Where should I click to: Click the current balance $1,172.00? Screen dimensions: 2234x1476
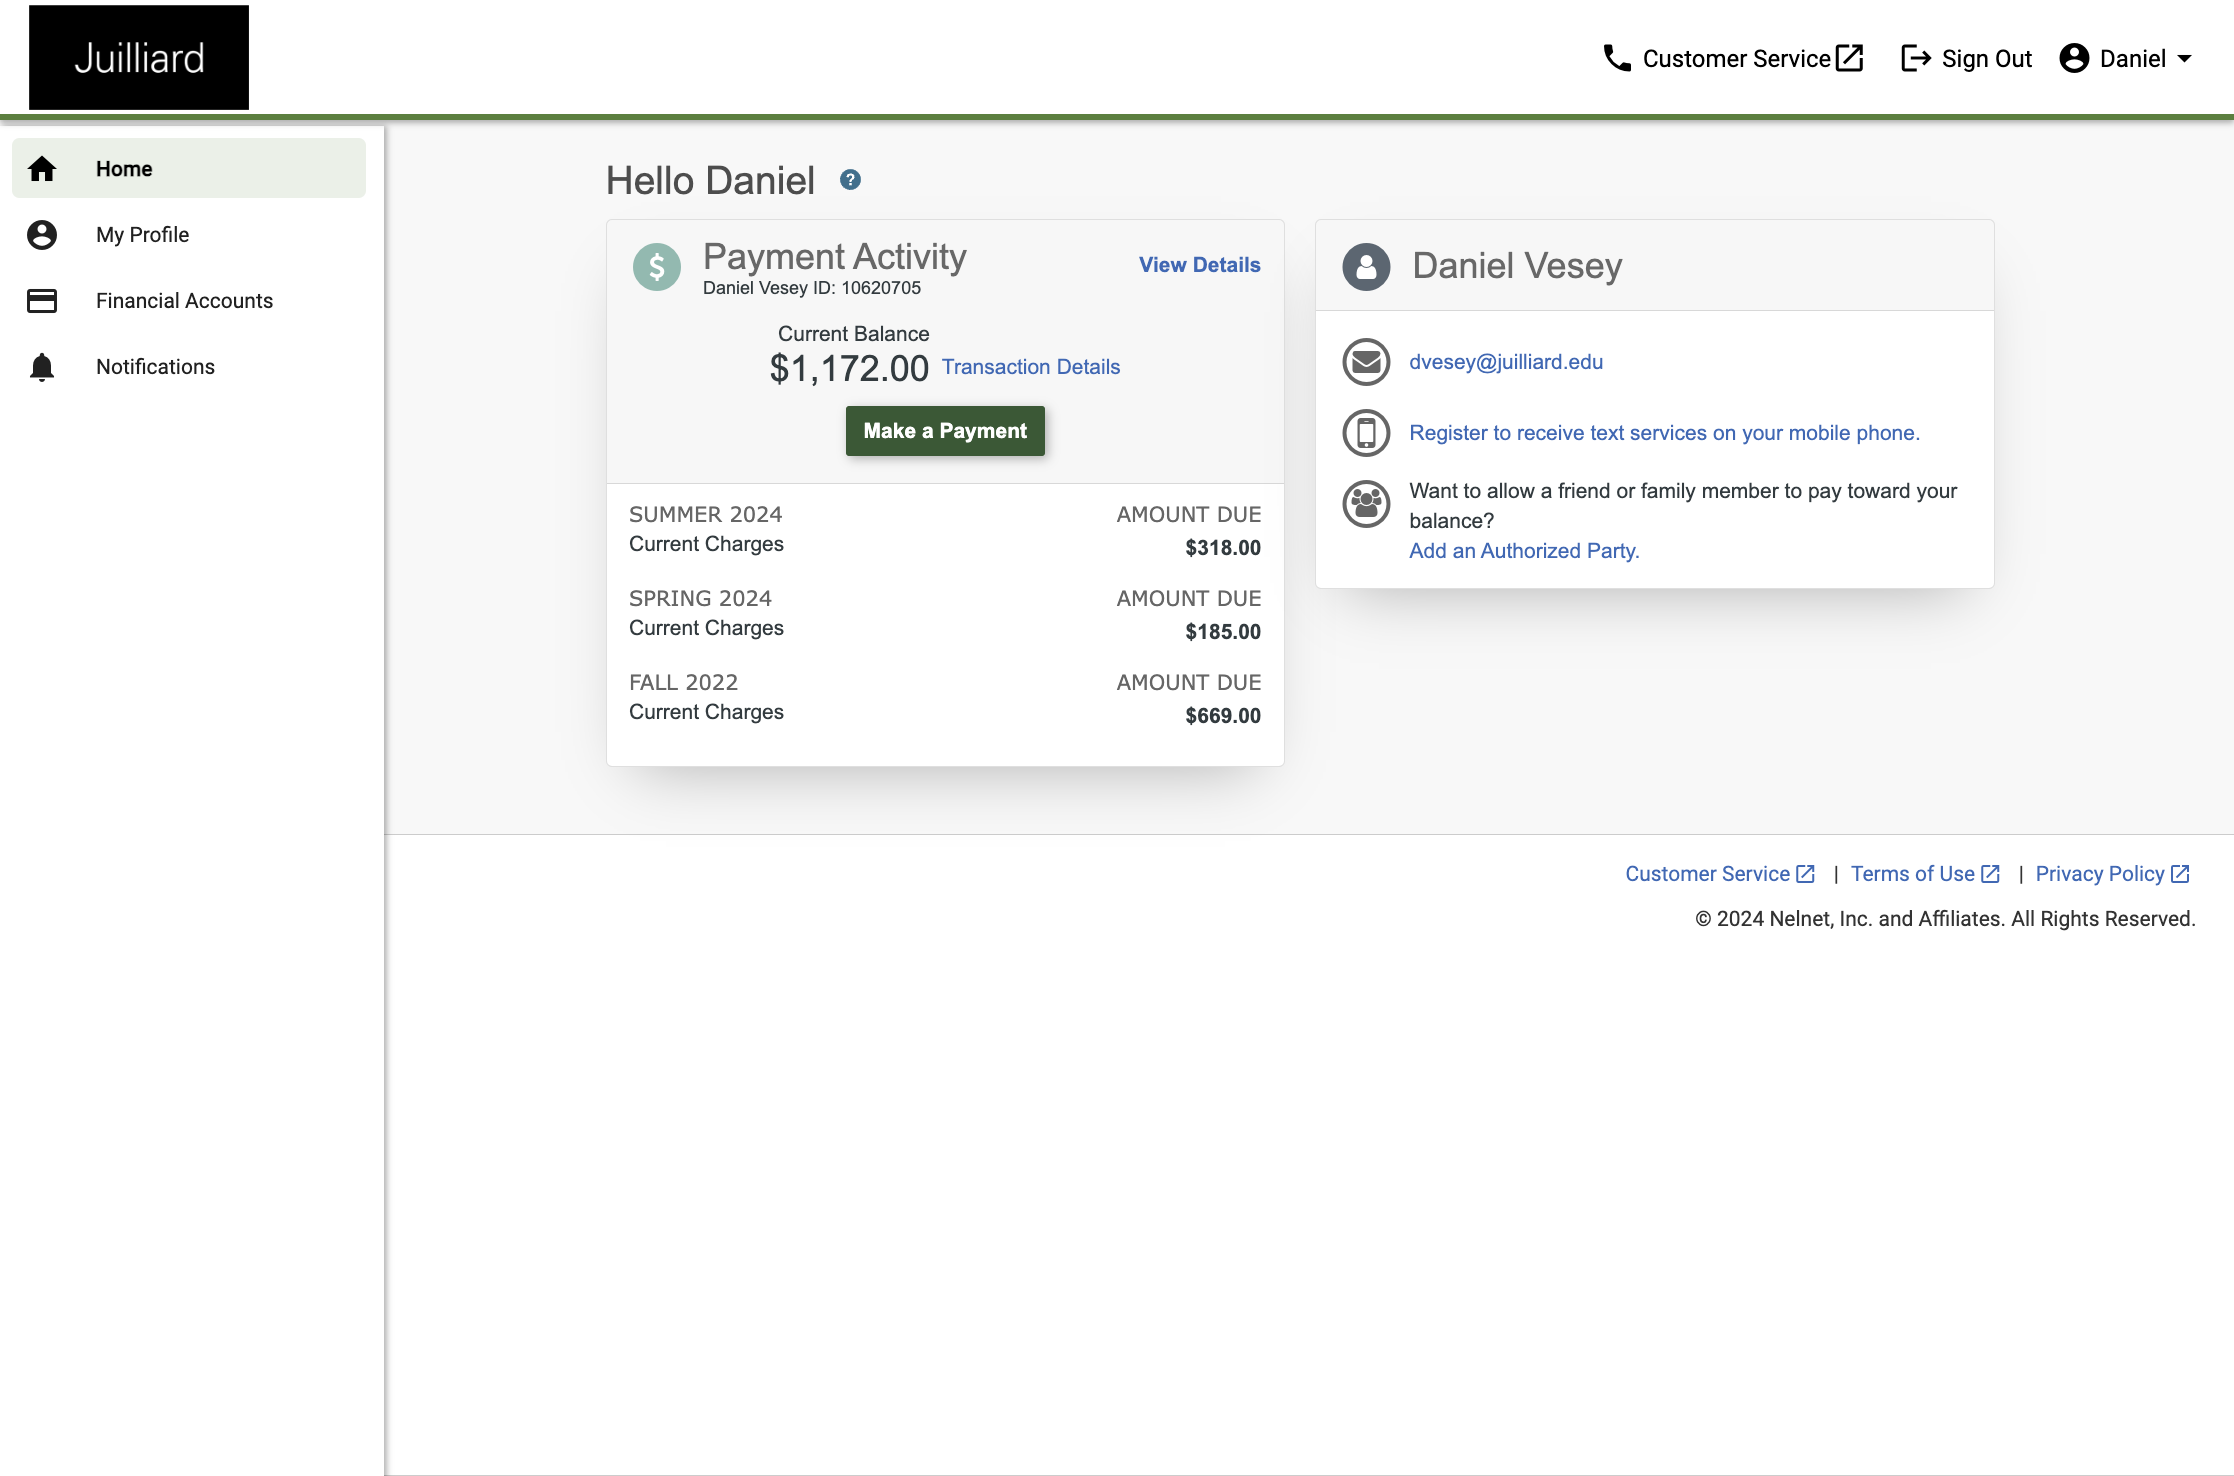click(849, 369)
